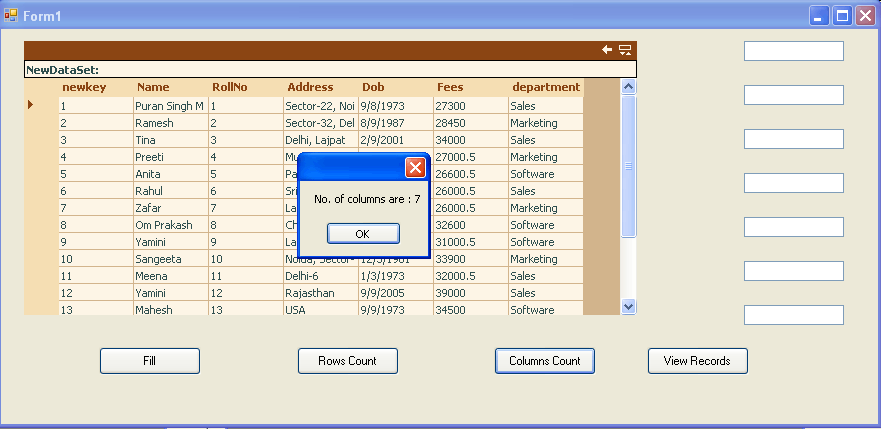Select the department cell in Preeti's row
881x429 pixels.
coord(546,157)
